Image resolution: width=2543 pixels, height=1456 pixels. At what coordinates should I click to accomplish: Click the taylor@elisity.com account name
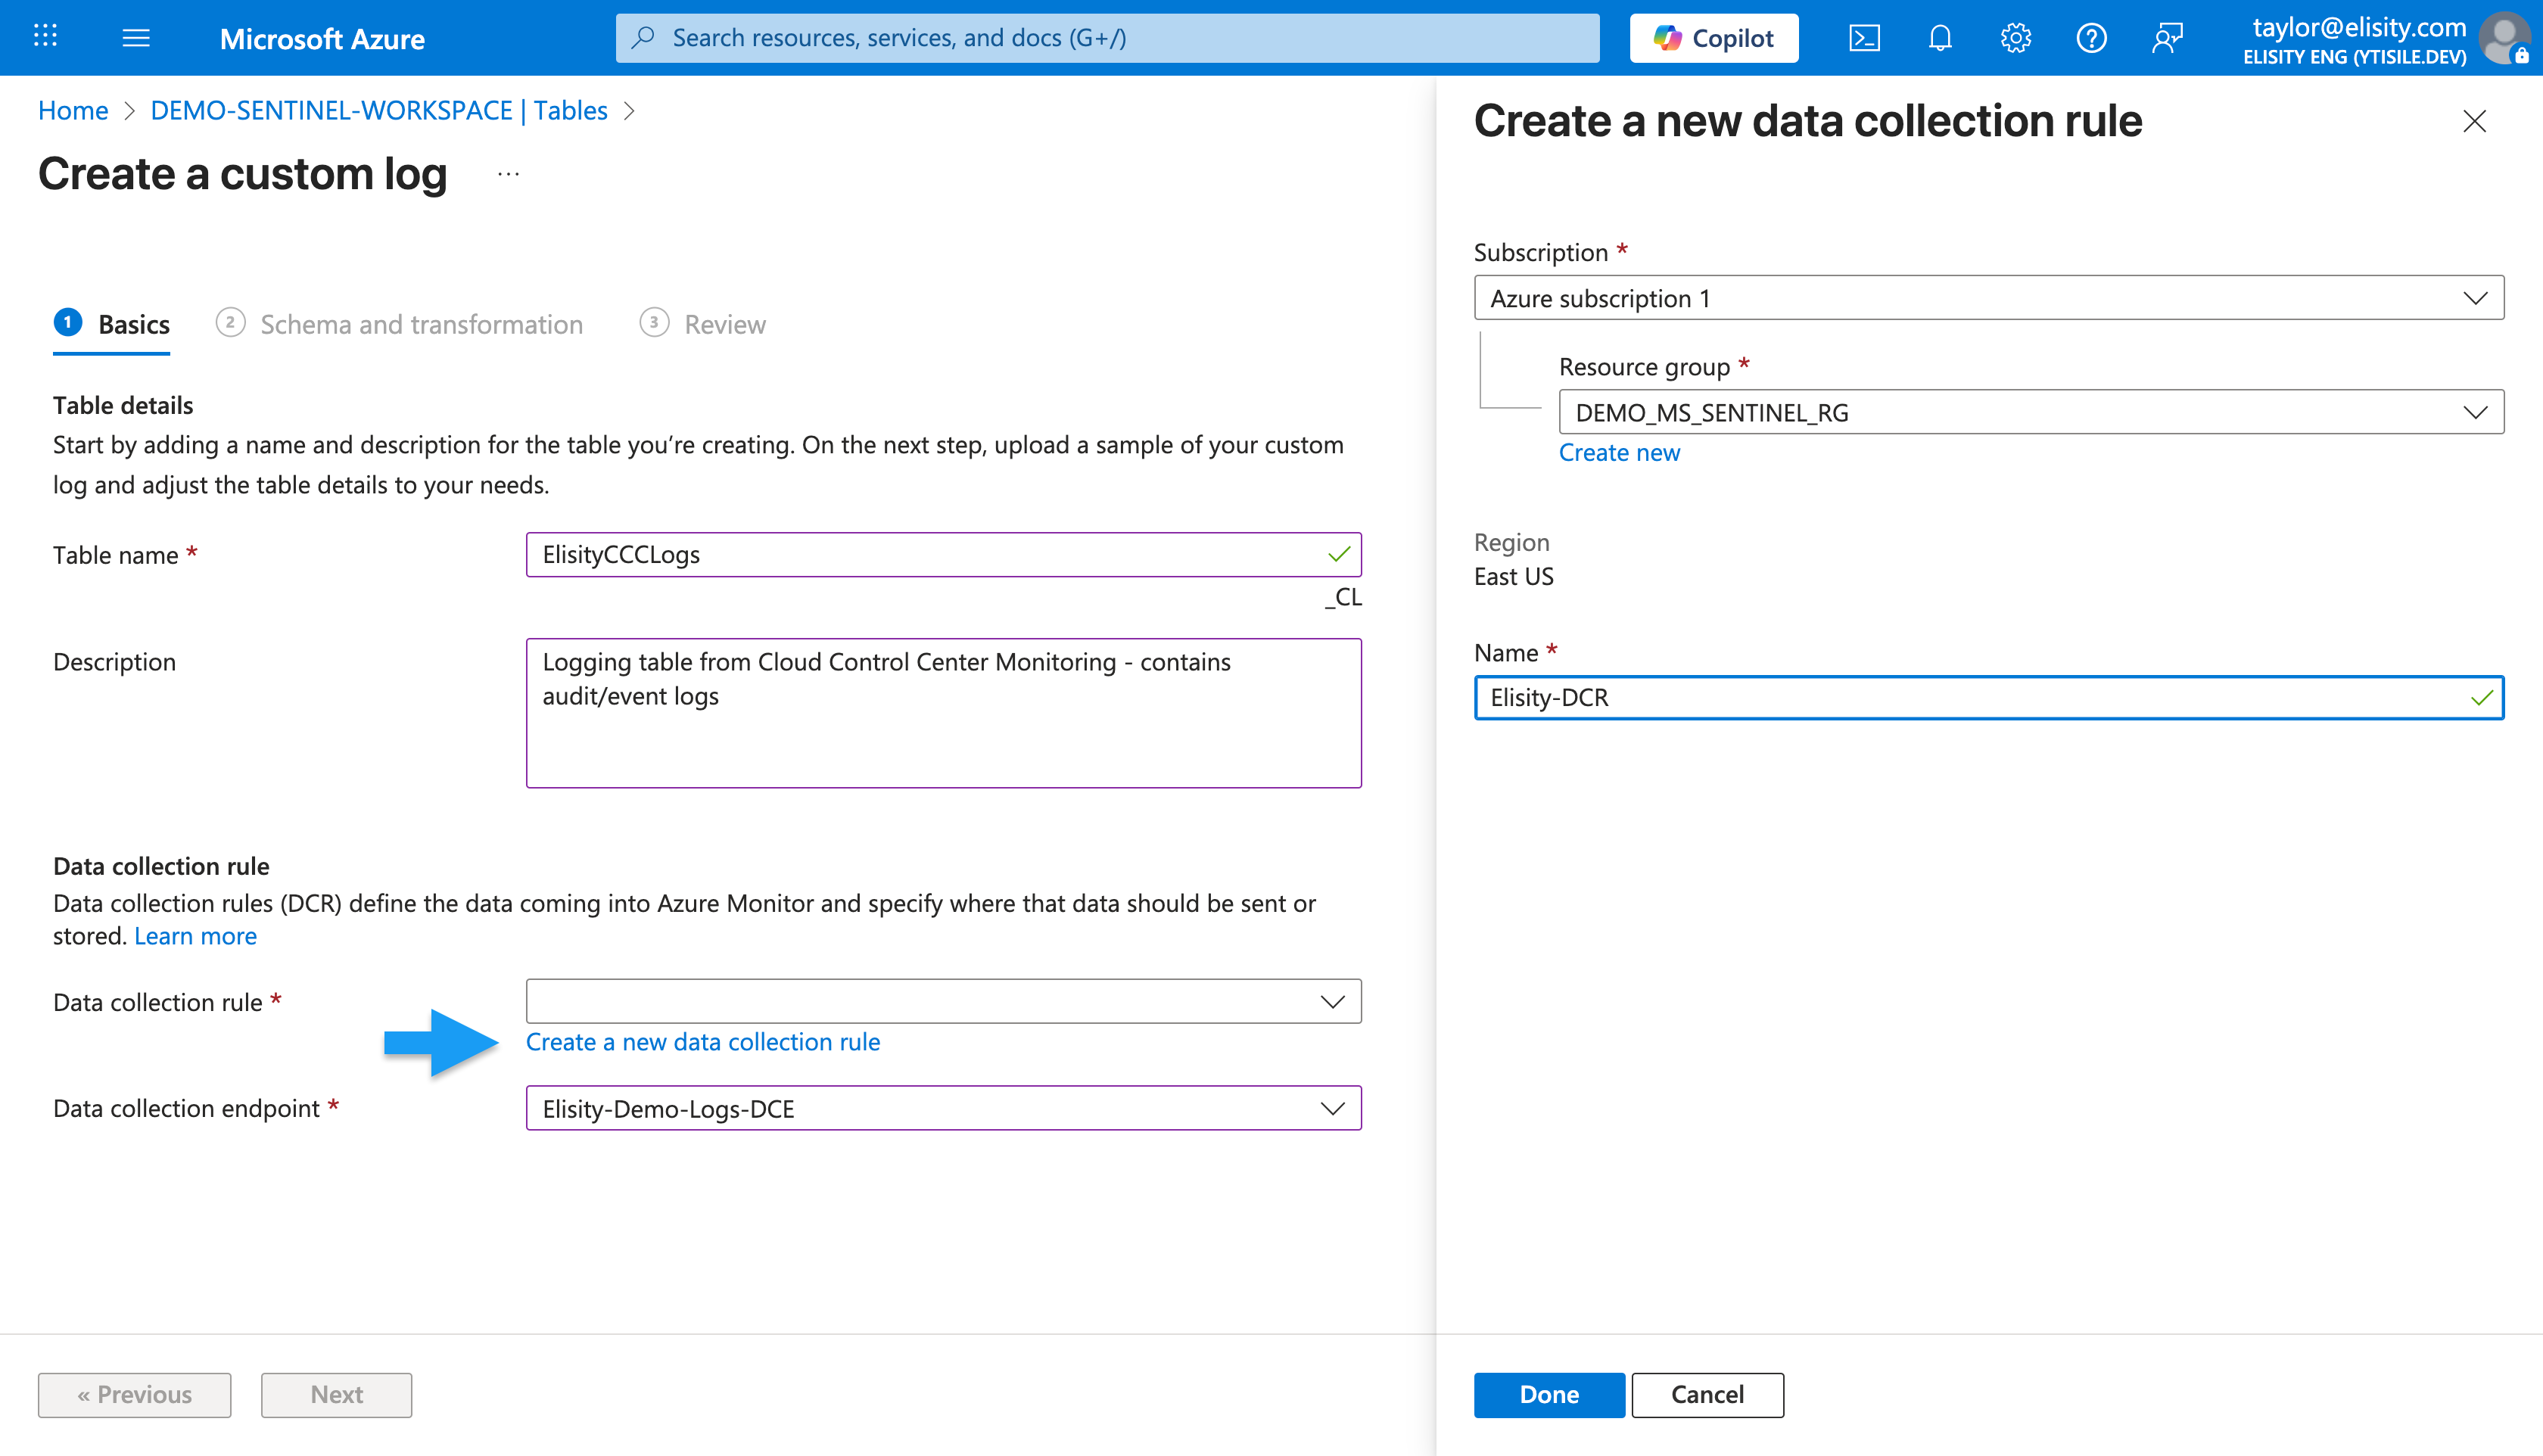2359,27
